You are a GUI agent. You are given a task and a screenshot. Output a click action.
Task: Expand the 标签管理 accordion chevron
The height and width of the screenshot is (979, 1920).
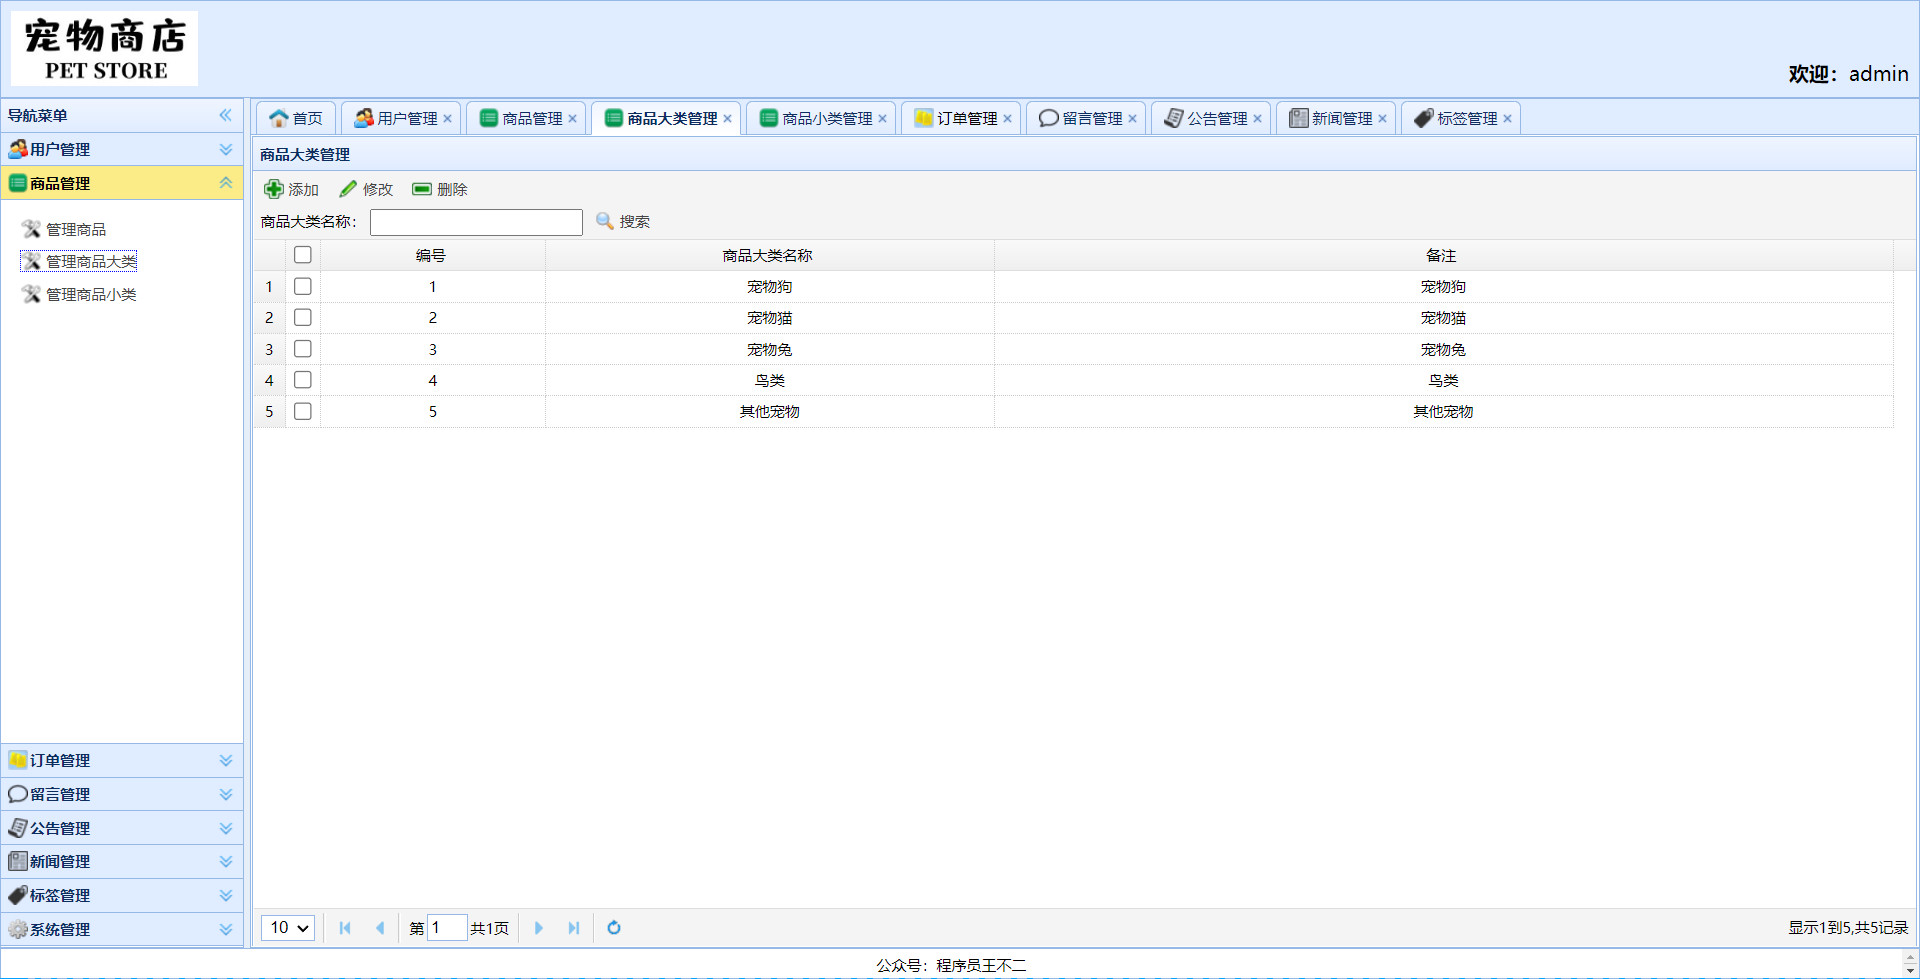(226, 895)
